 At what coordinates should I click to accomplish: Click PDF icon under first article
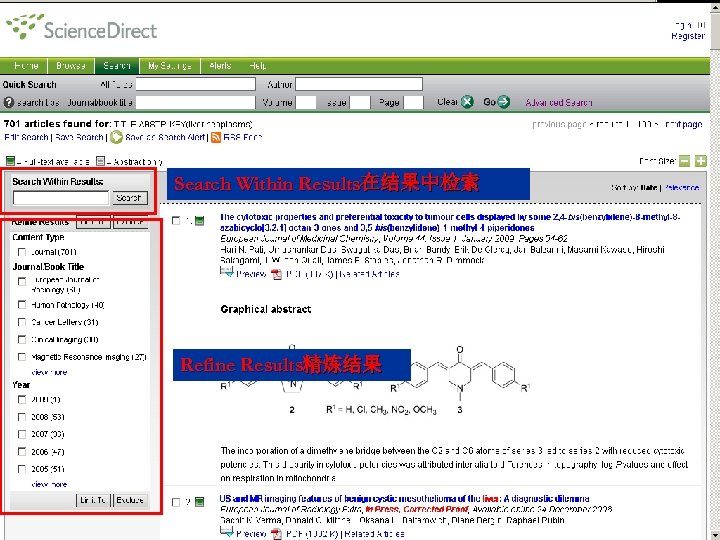[276, 274]
